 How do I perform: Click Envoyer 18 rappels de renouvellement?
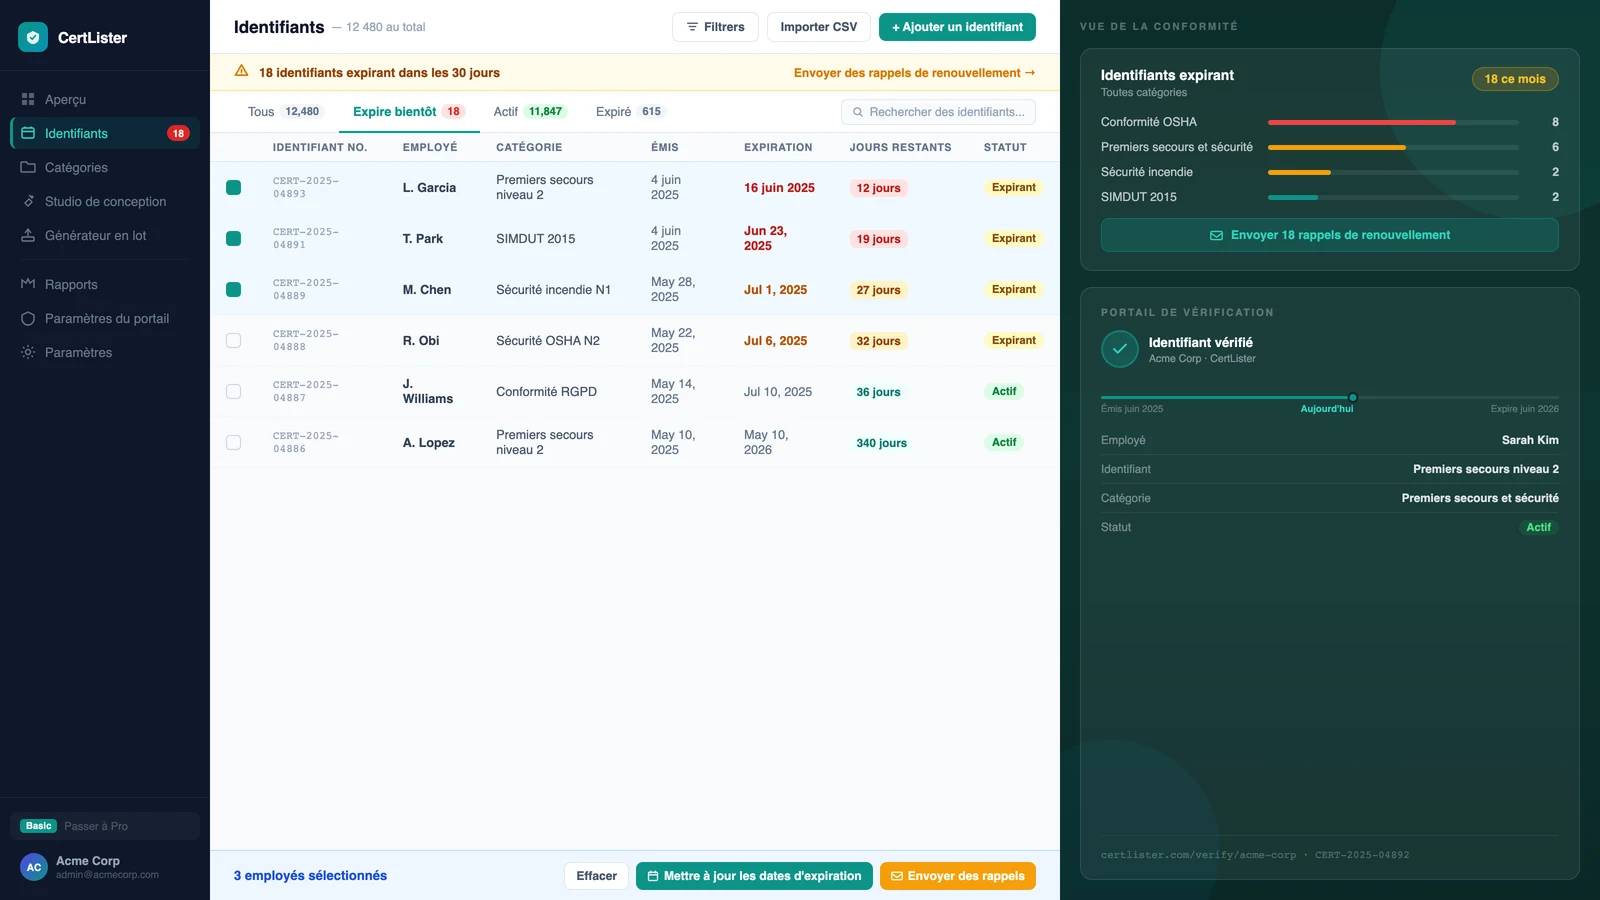point(1329,235)
